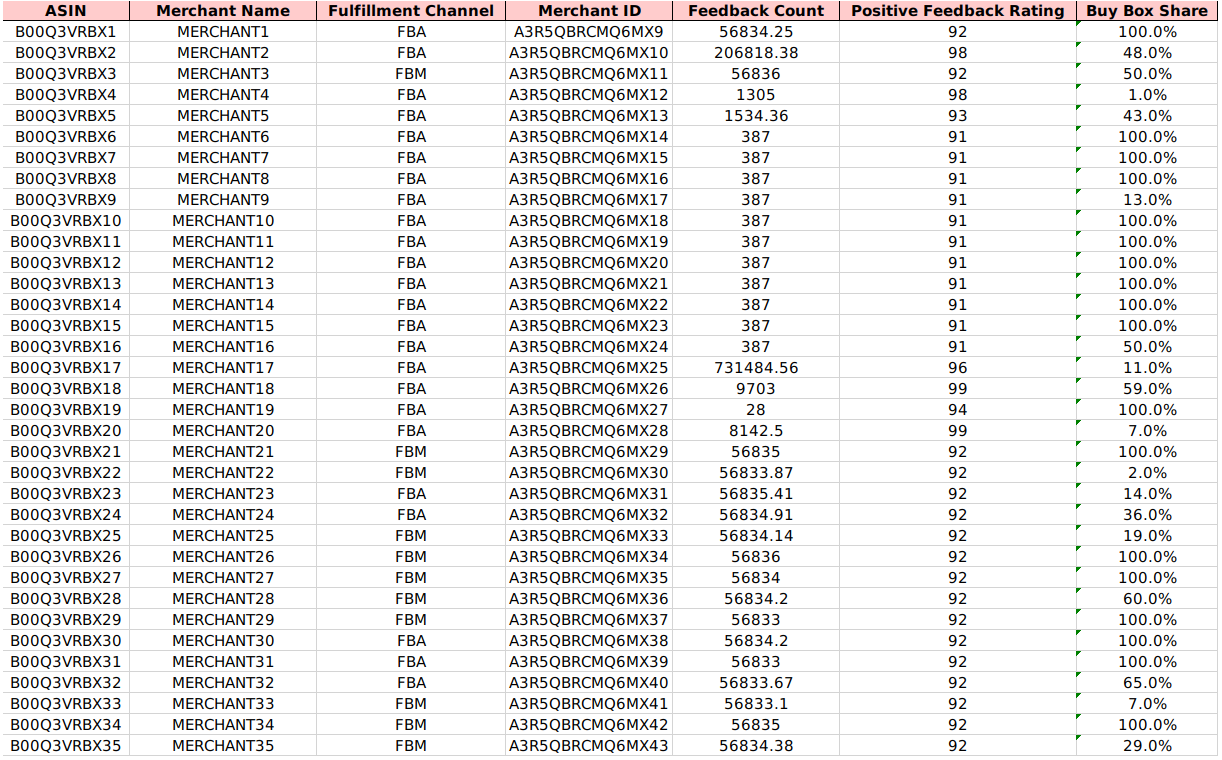This screenshot has height=760, width=1222.
Task: Click the MERCHANT30 cell
Action: click(224, 641)
